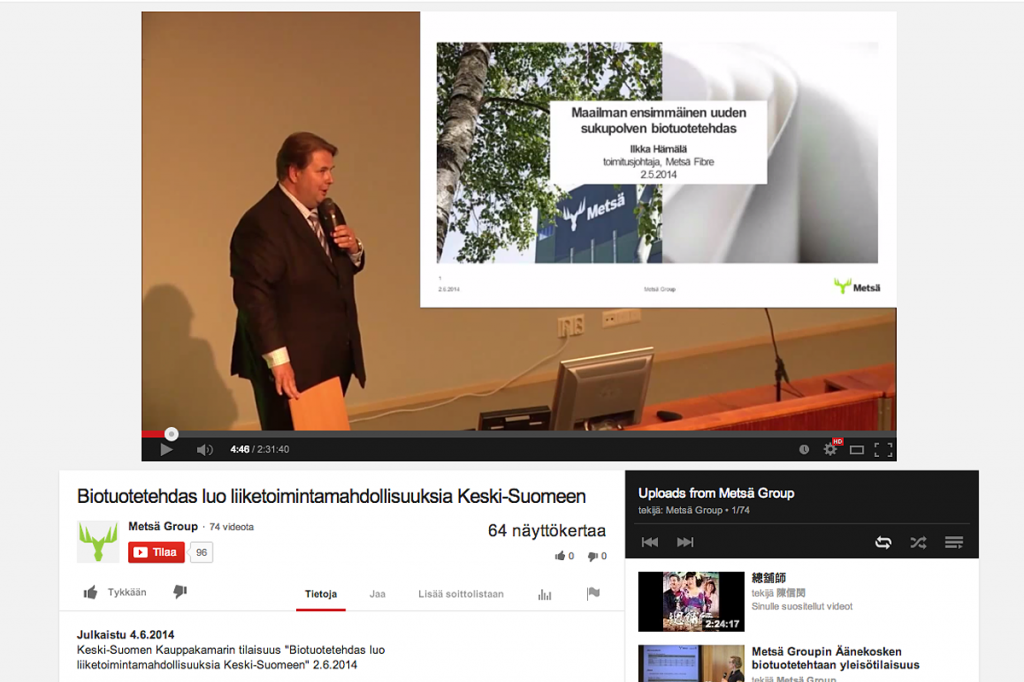Open Uploads from Metsä Group playlist title
1024x682 pixels.
716,493
